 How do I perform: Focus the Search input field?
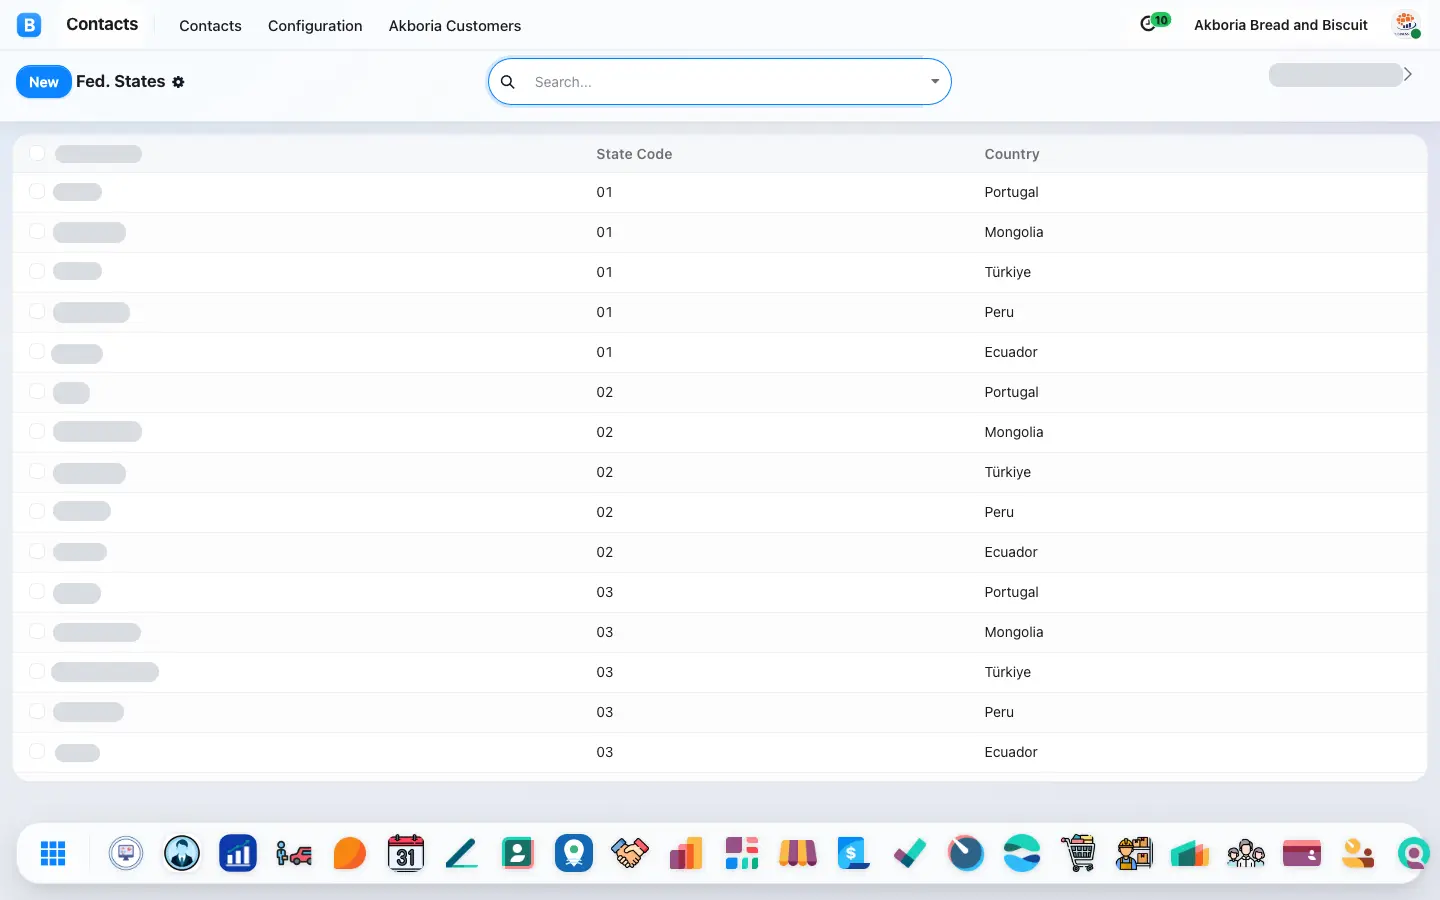[725, 82]
